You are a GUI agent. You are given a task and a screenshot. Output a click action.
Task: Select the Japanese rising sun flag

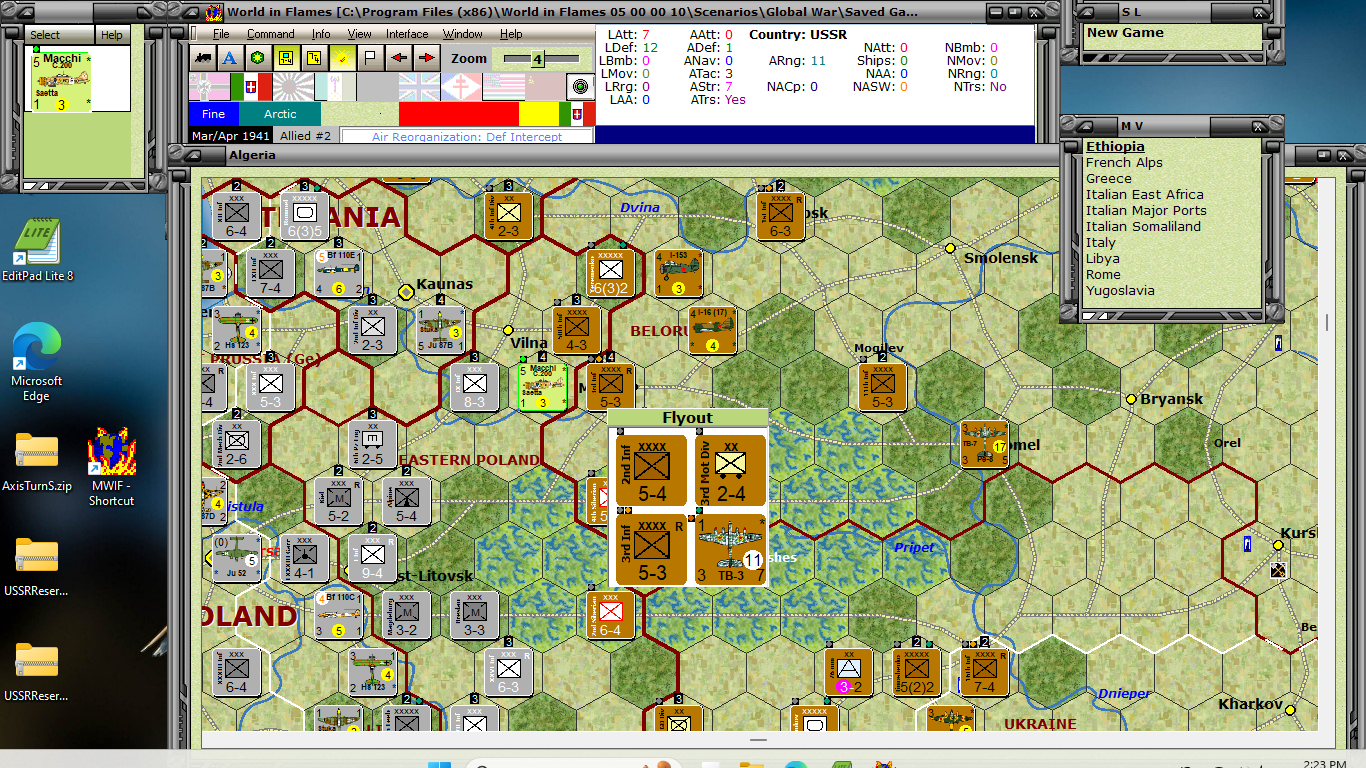click(x=293, y=87)
